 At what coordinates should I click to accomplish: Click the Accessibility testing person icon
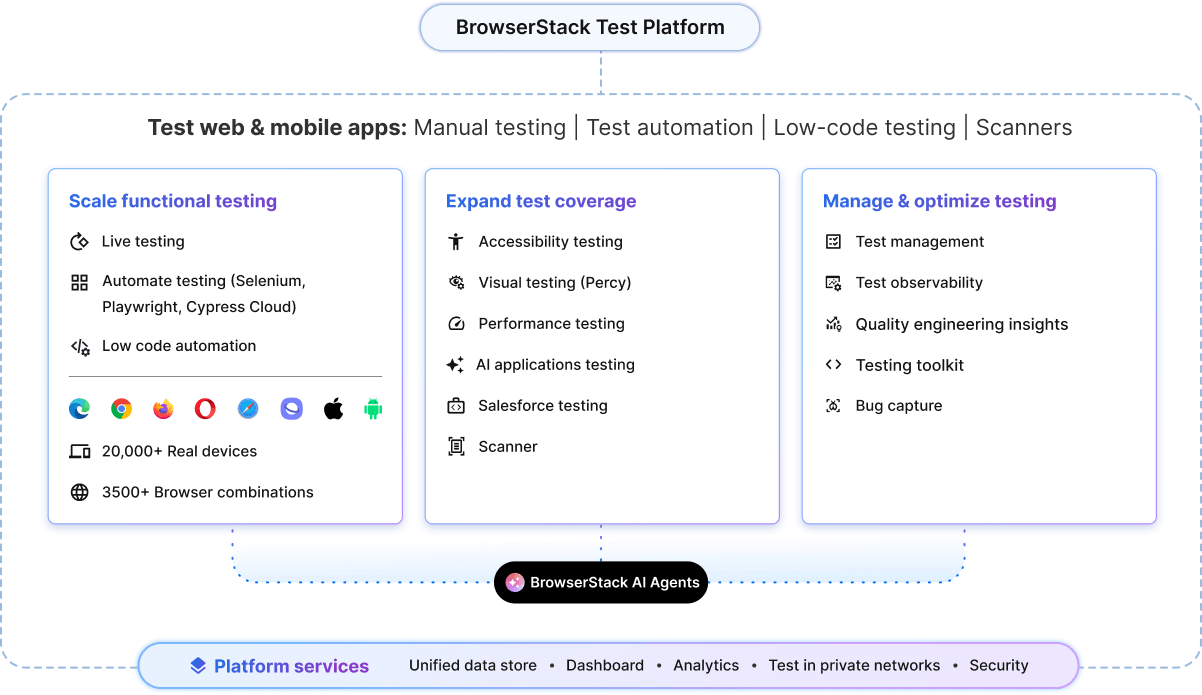click(x=456, y=242)
